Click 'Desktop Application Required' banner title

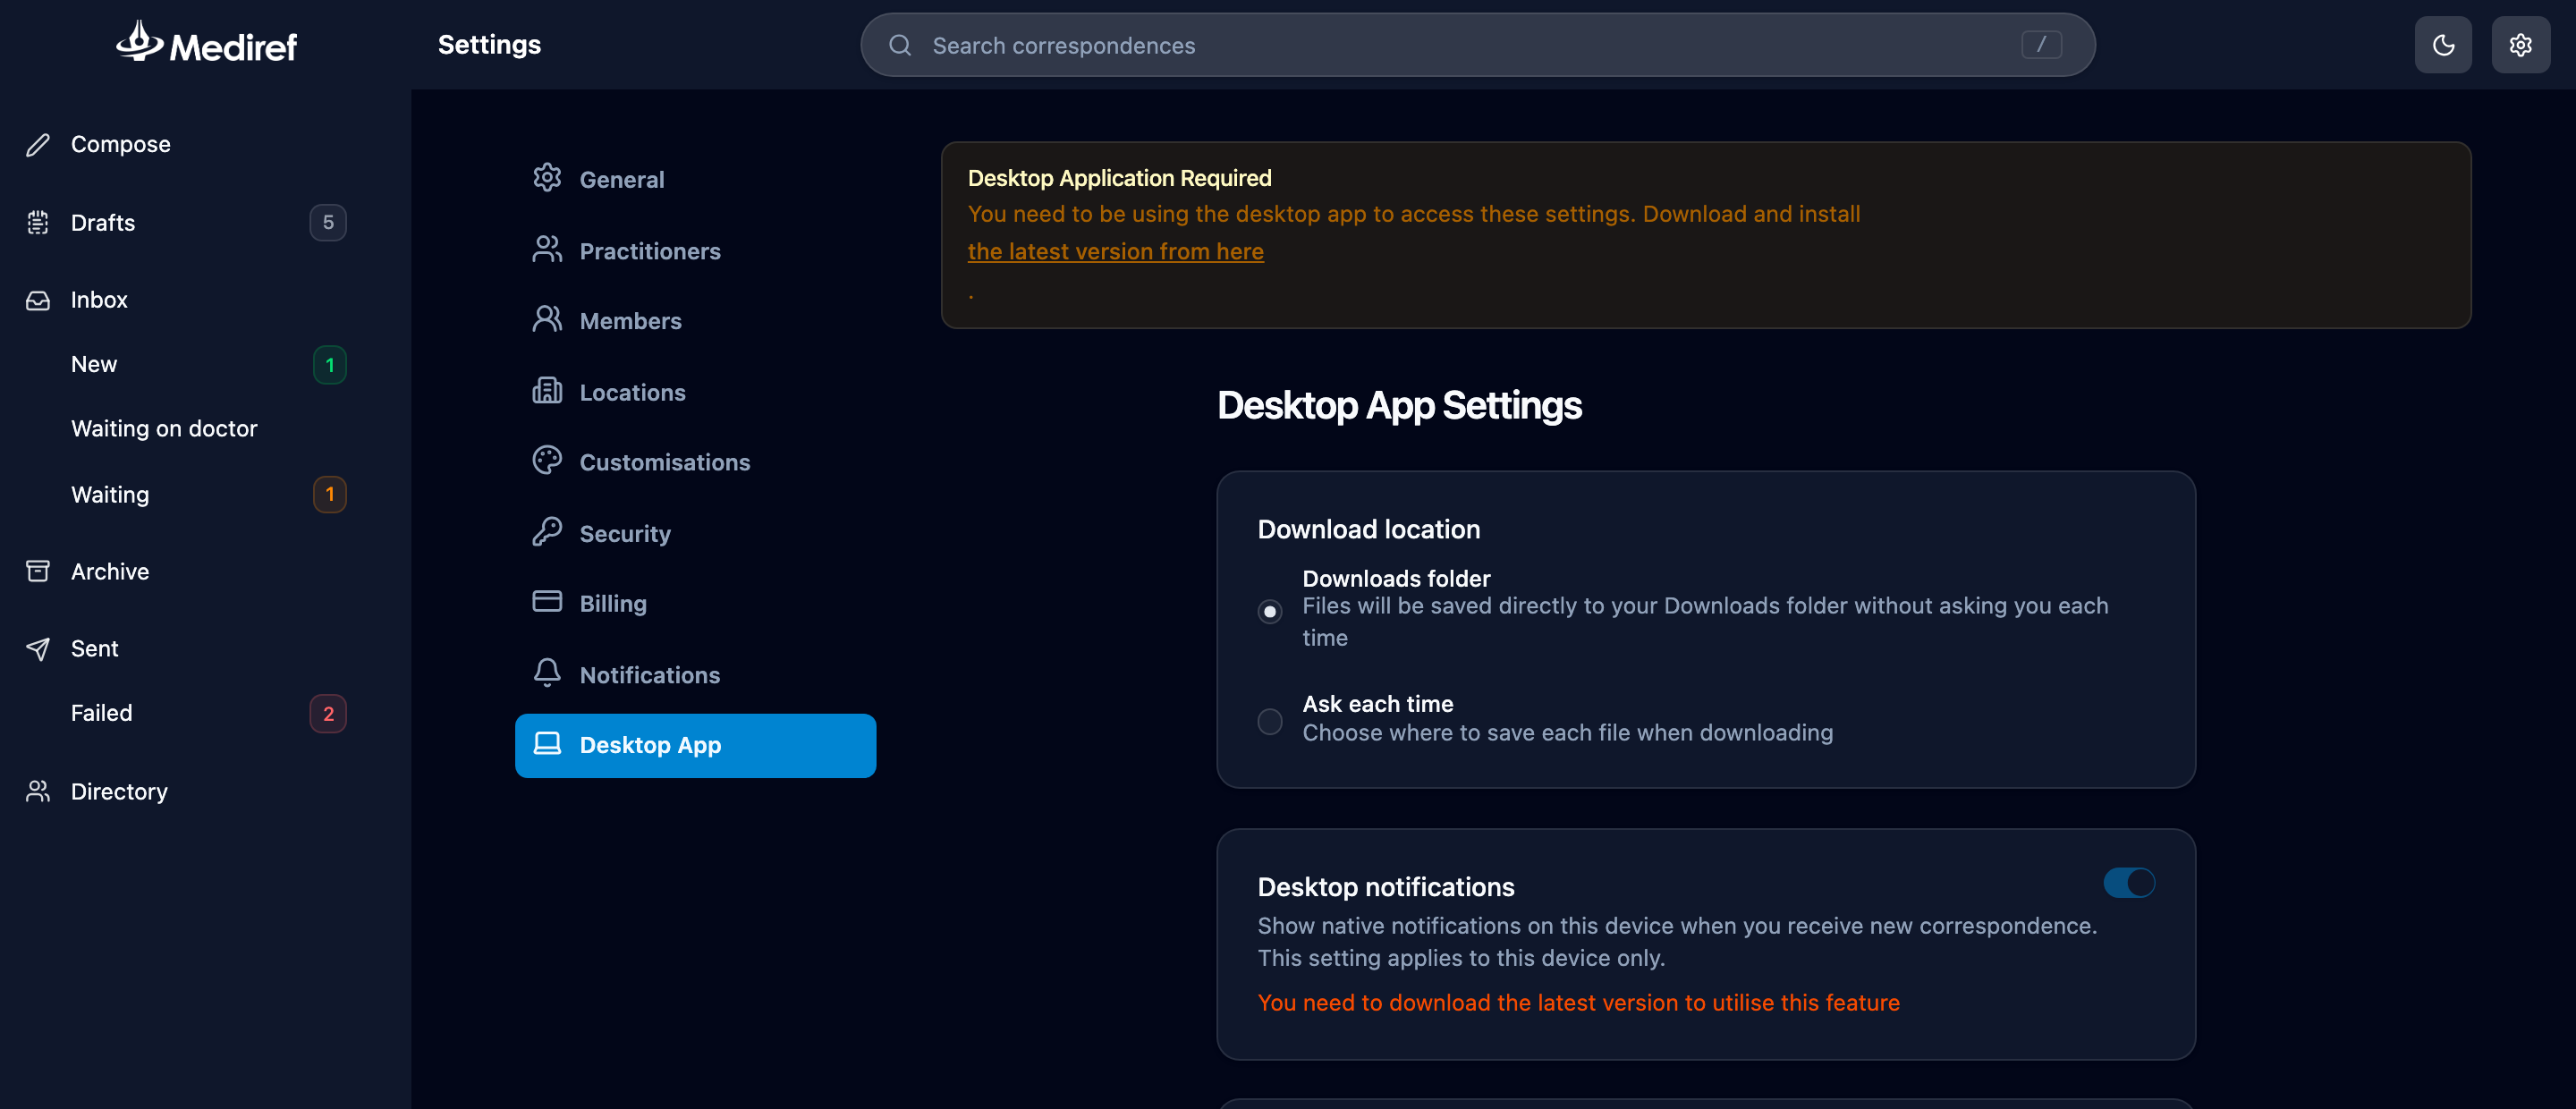(1119, 178)
